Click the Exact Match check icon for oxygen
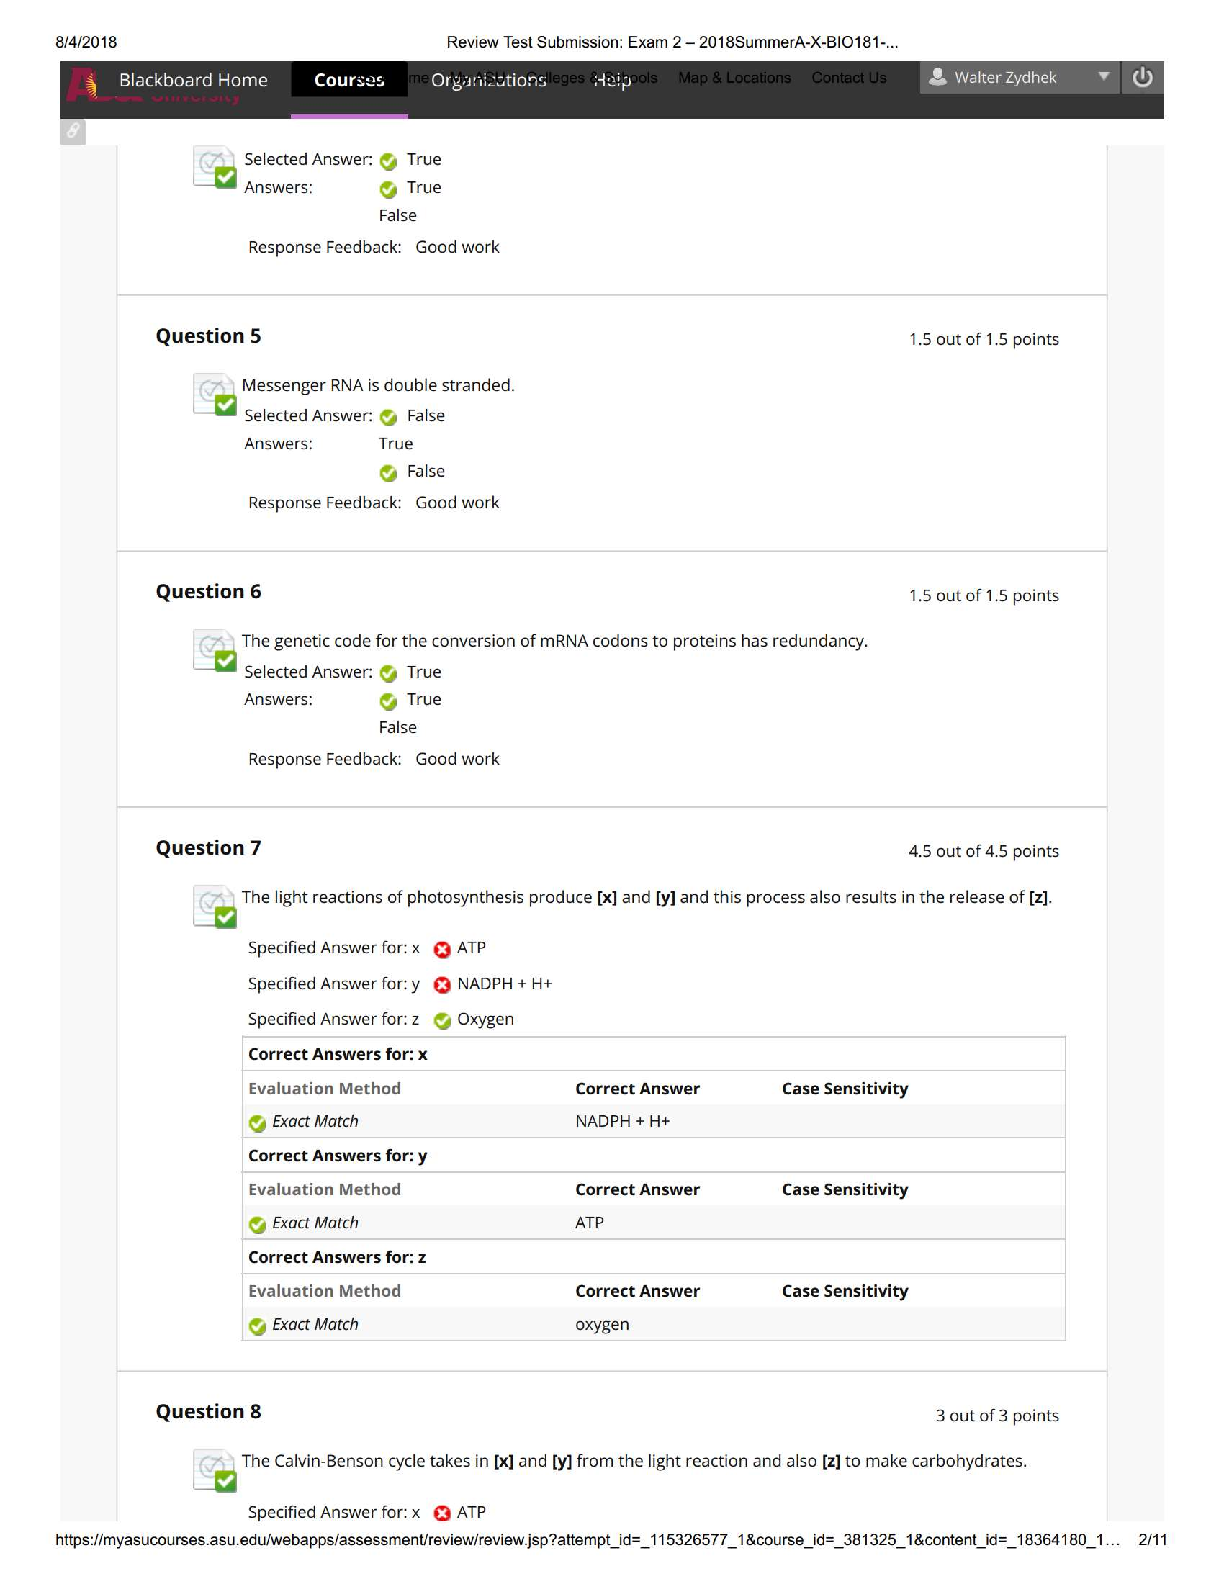This screenshot has height=1584, width=1224. tap(257, 1326)
